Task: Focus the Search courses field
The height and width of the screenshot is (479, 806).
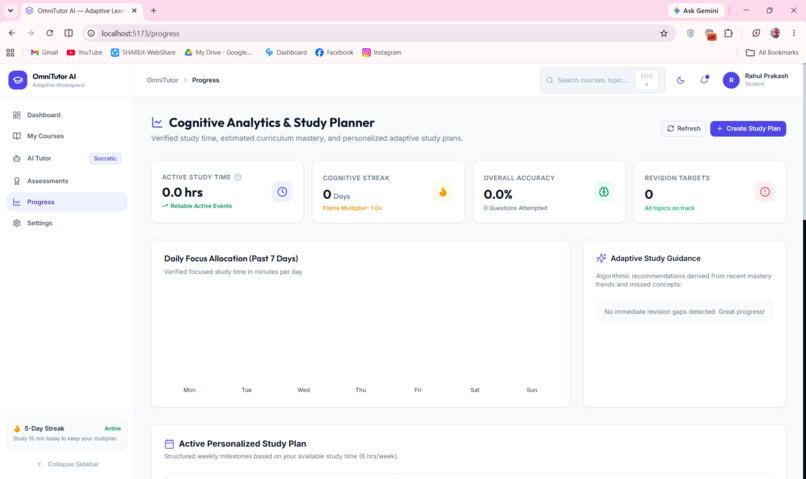Action: click(601, 80)
